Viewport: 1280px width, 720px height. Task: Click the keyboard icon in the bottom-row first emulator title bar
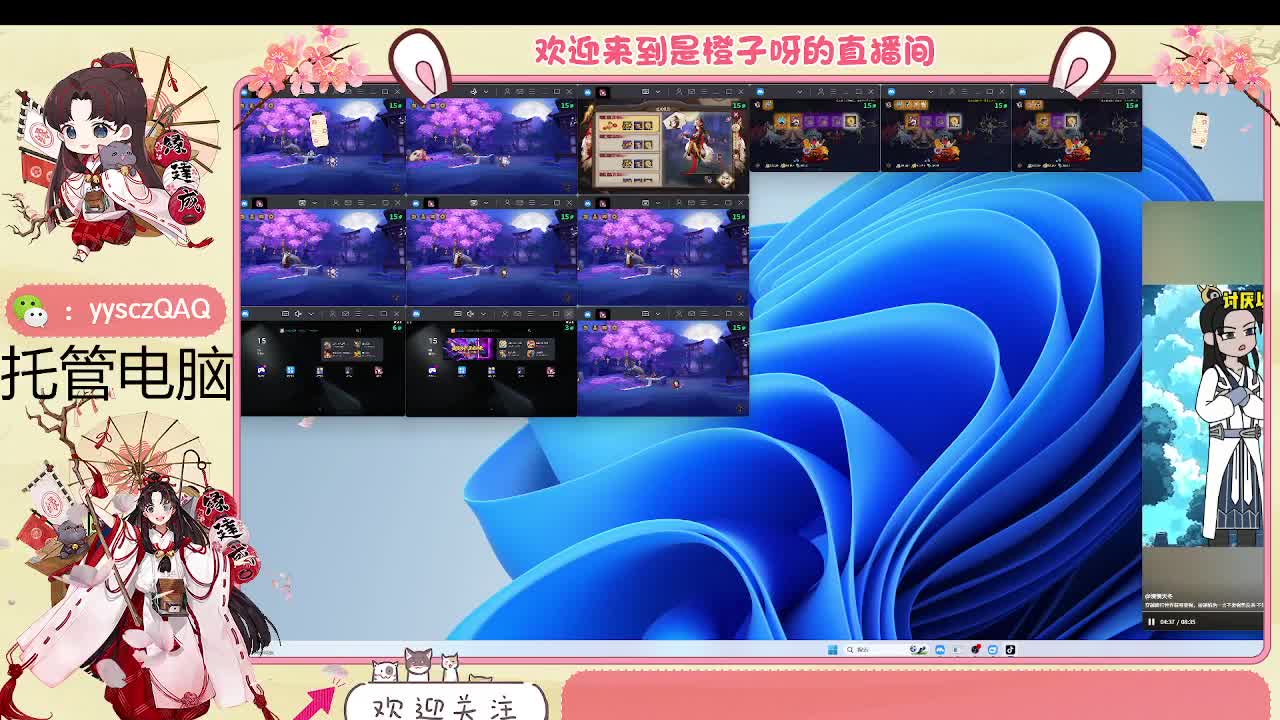(x=285, y=313)
